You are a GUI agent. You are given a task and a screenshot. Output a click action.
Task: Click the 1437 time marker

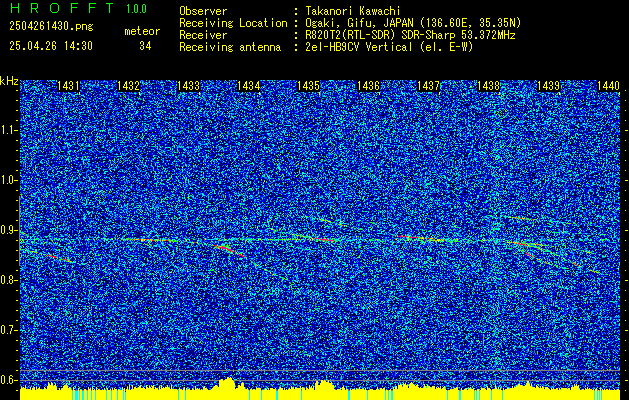(x=428, y=86)
